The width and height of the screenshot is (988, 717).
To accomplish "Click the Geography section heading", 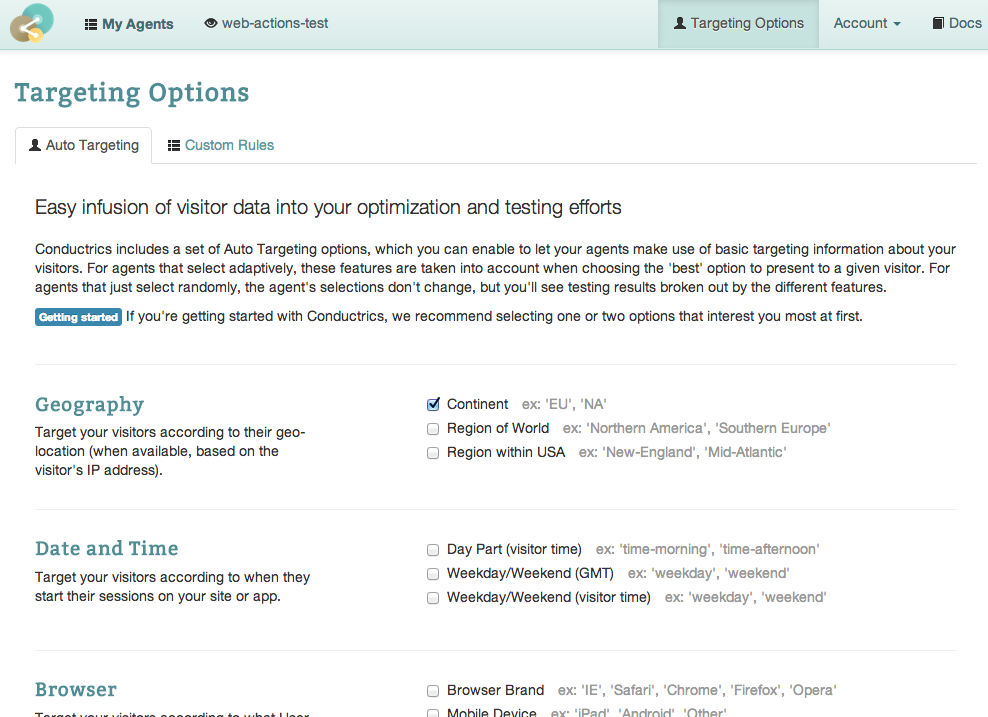I will point(89,404).
